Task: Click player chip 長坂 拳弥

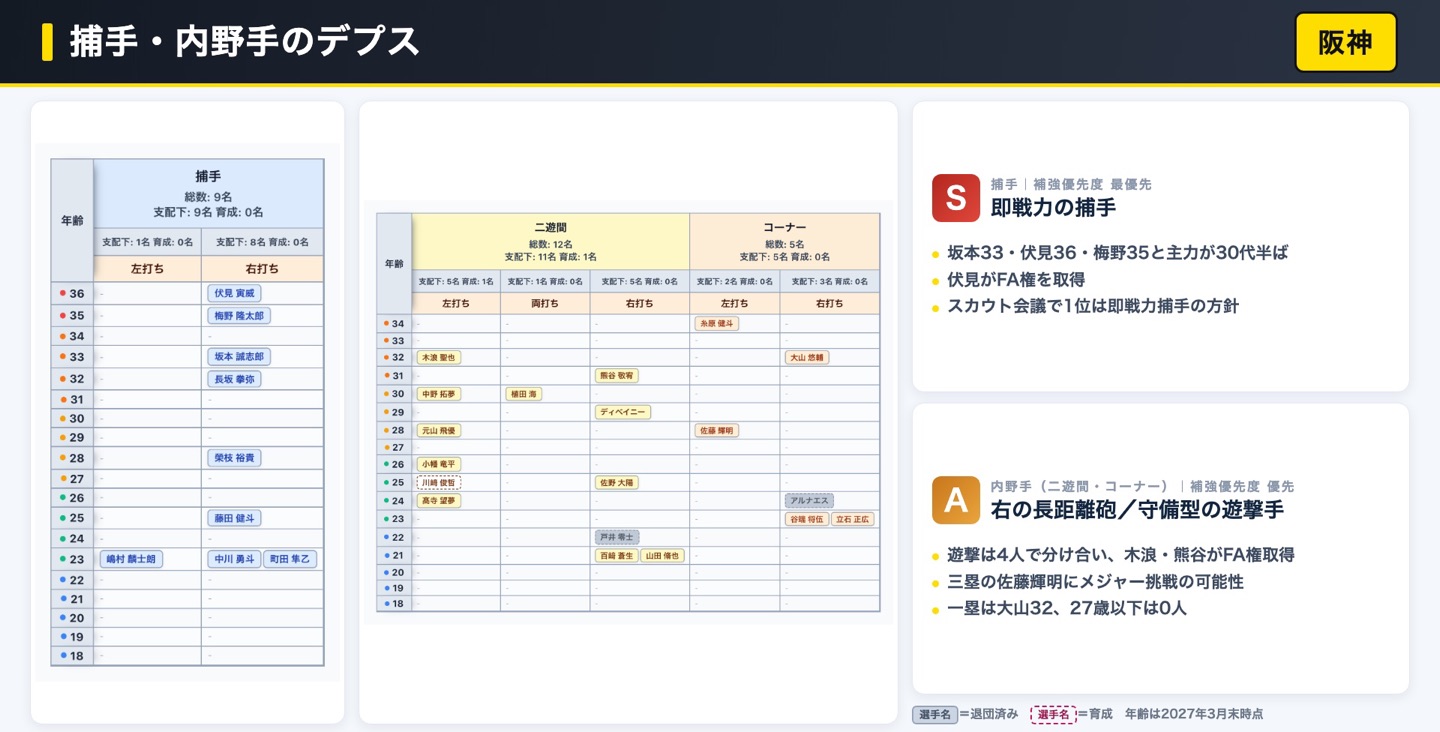Action: (235, 379)
